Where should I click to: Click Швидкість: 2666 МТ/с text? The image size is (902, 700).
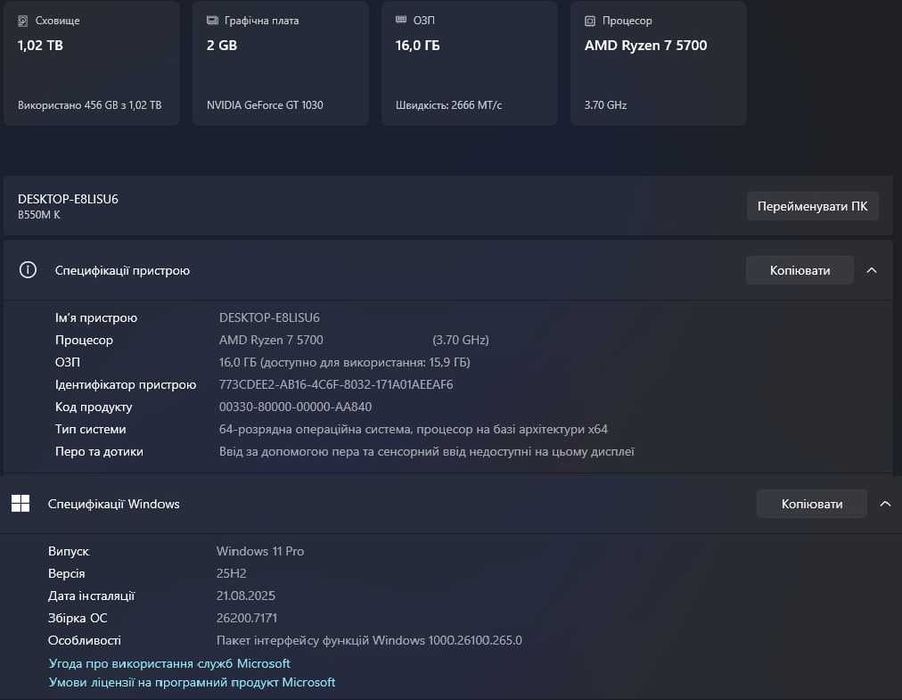(x=449, y=105)
